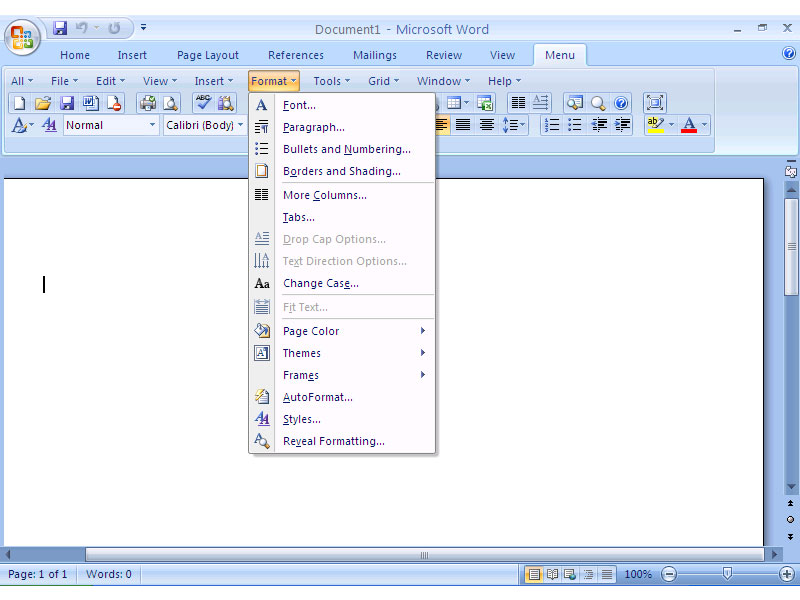Screen dimensions: 800x600
Task: Open a file using the Open folder icon
Action: [42, 102]
